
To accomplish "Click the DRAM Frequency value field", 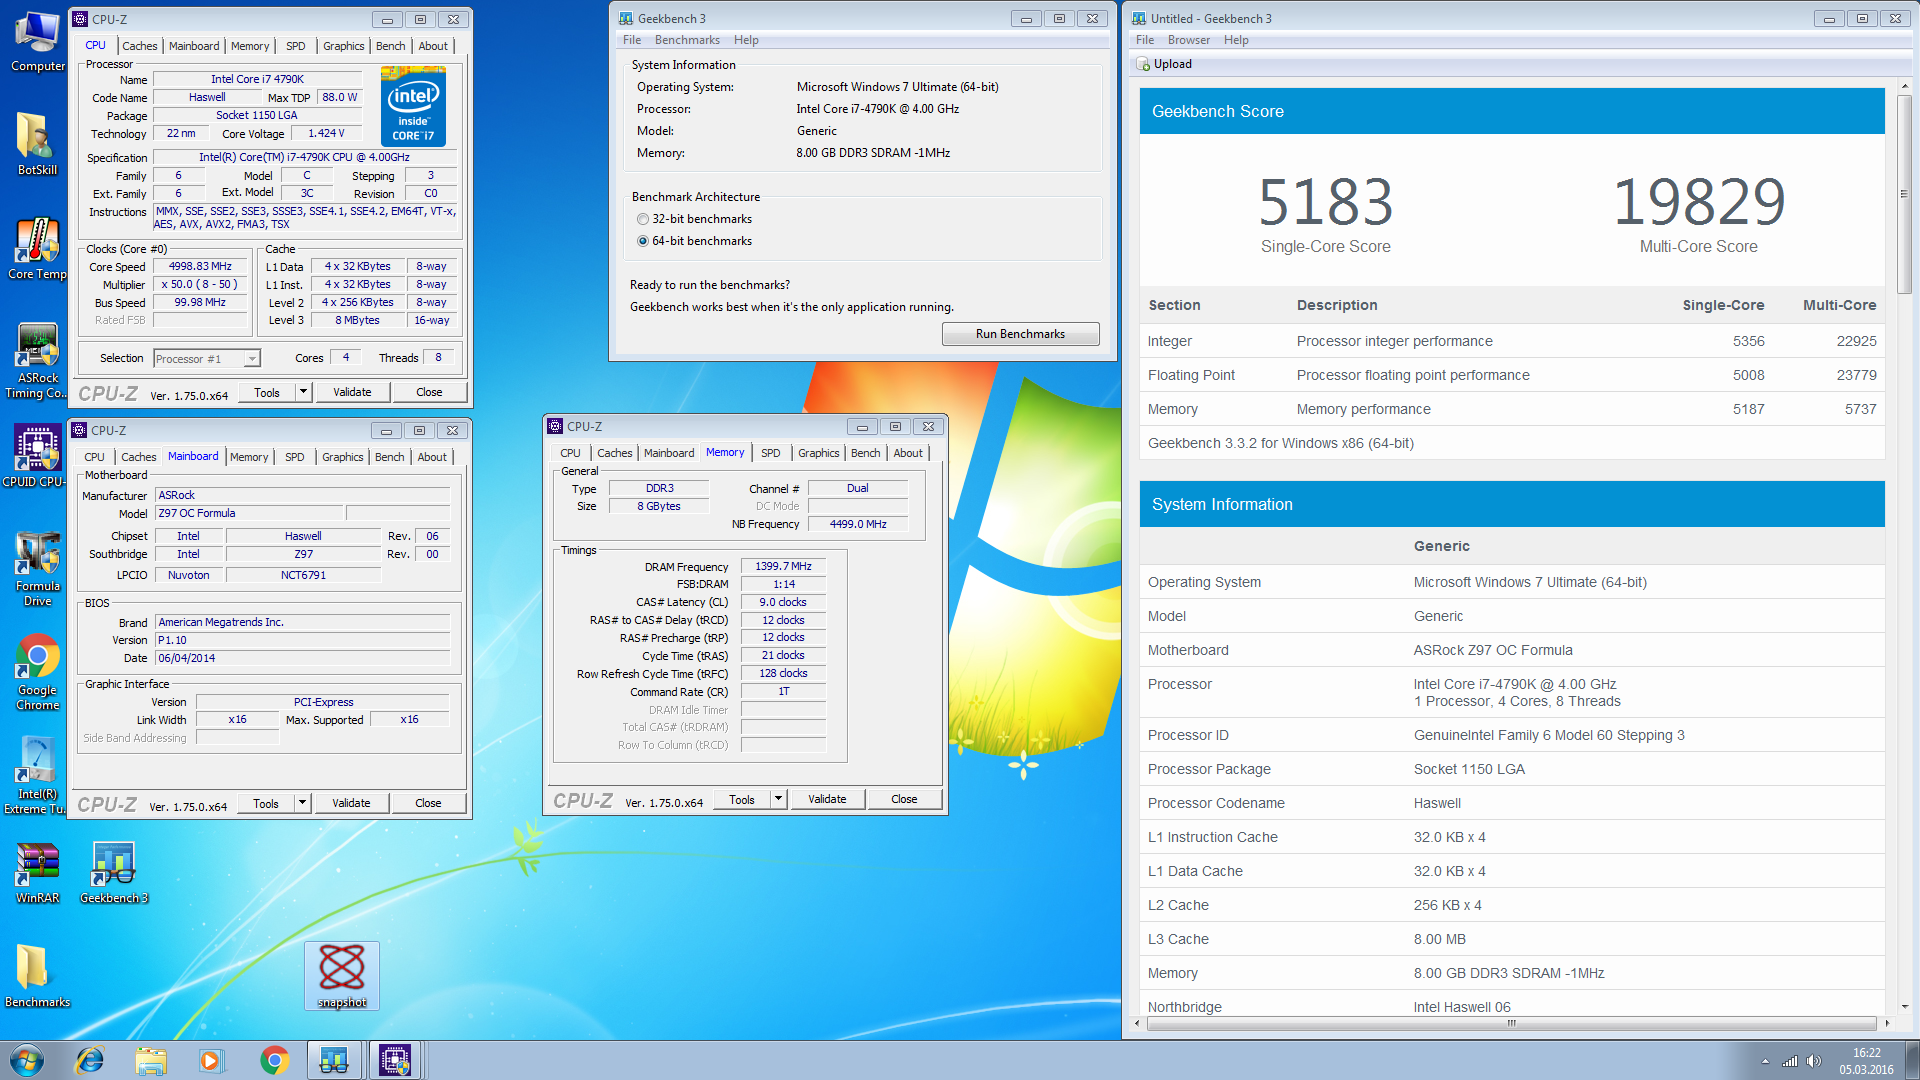I will point(783,566).
